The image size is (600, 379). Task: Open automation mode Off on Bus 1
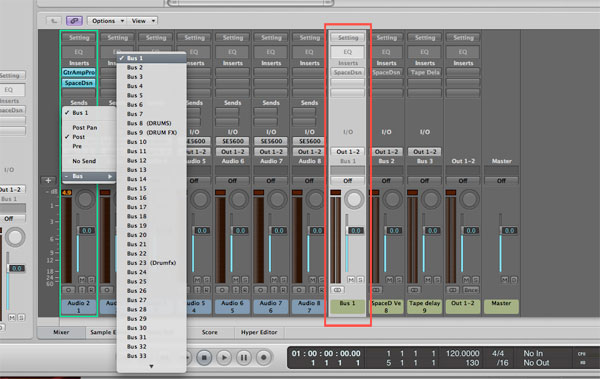[x=348, y=181]
